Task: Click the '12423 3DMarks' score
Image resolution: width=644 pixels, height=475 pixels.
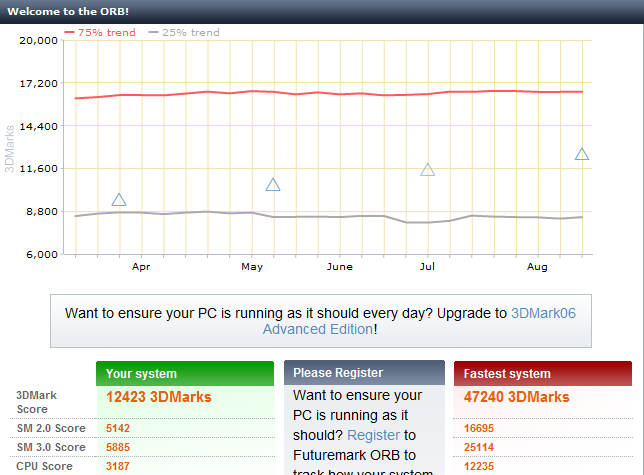Action: 159,397
